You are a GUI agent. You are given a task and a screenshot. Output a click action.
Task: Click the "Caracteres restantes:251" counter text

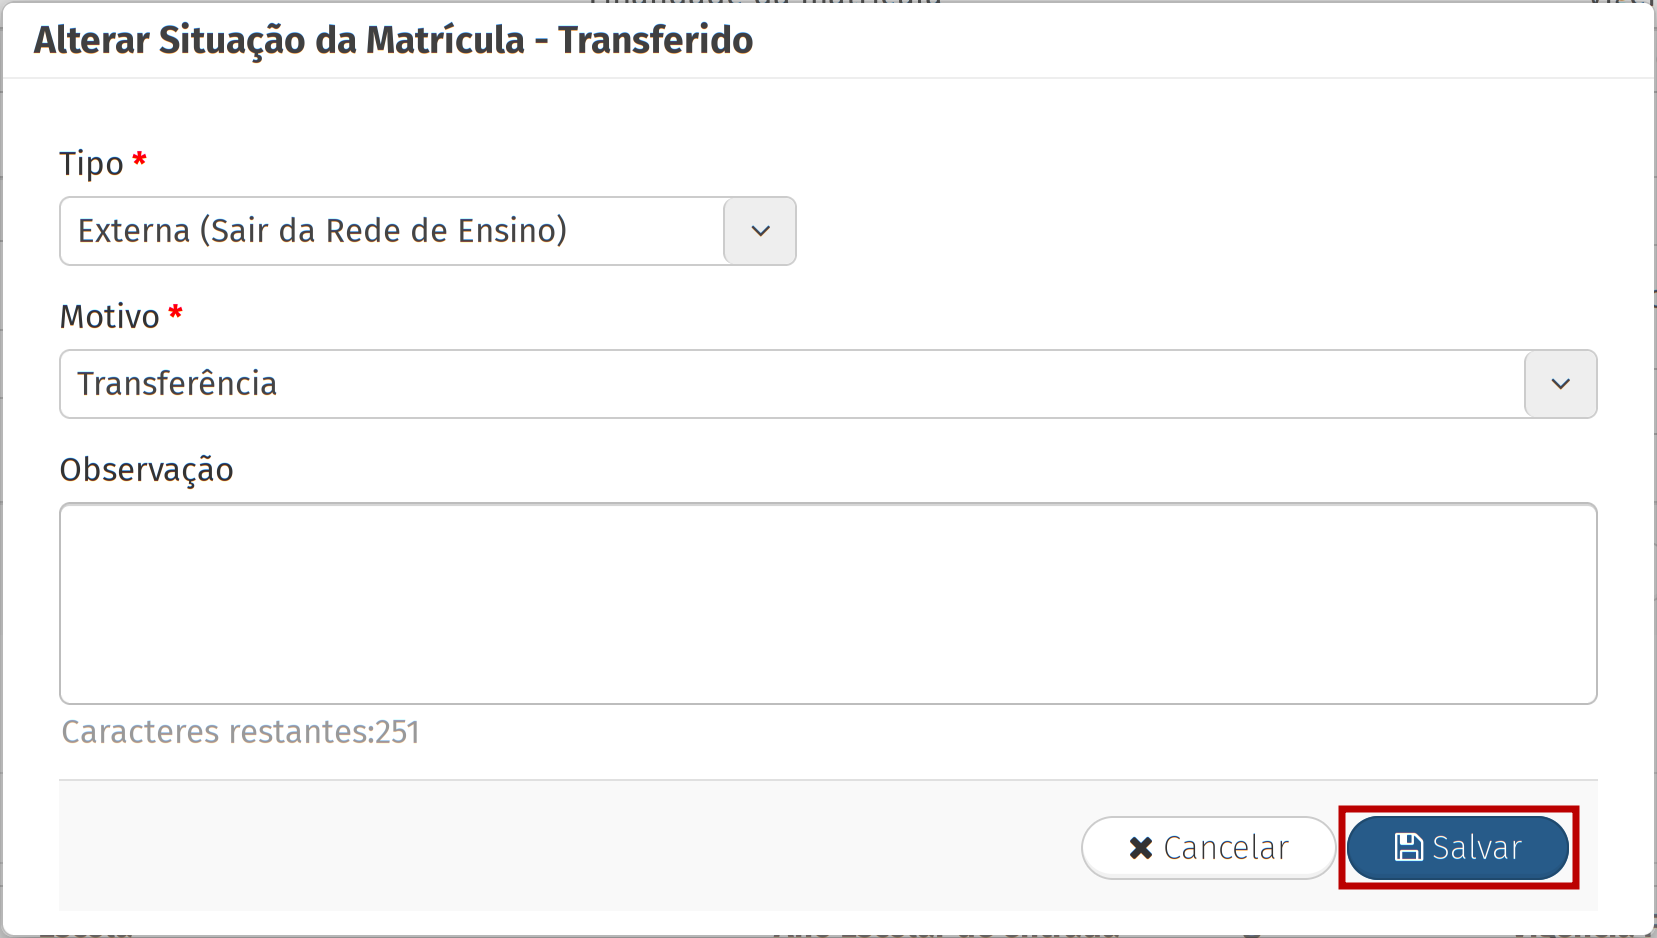pyautogui.click(x=240, y=732)
